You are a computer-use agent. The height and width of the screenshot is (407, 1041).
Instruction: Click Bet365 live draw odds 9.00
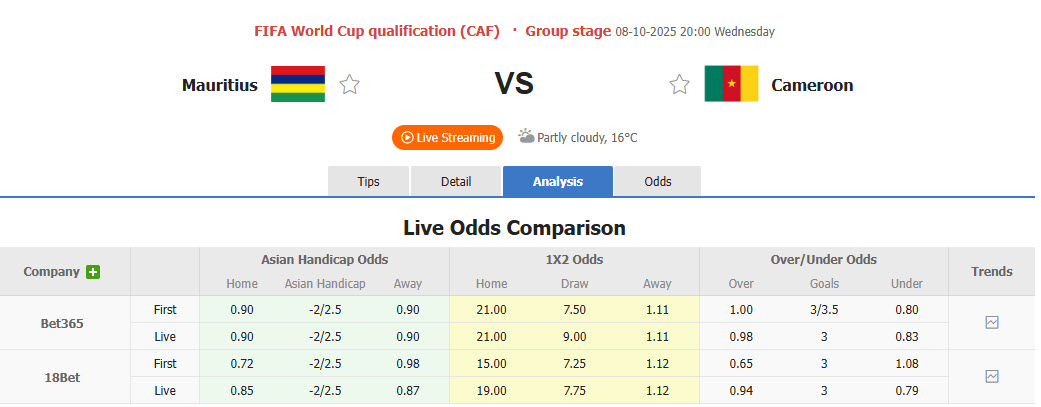coord(574,336)
